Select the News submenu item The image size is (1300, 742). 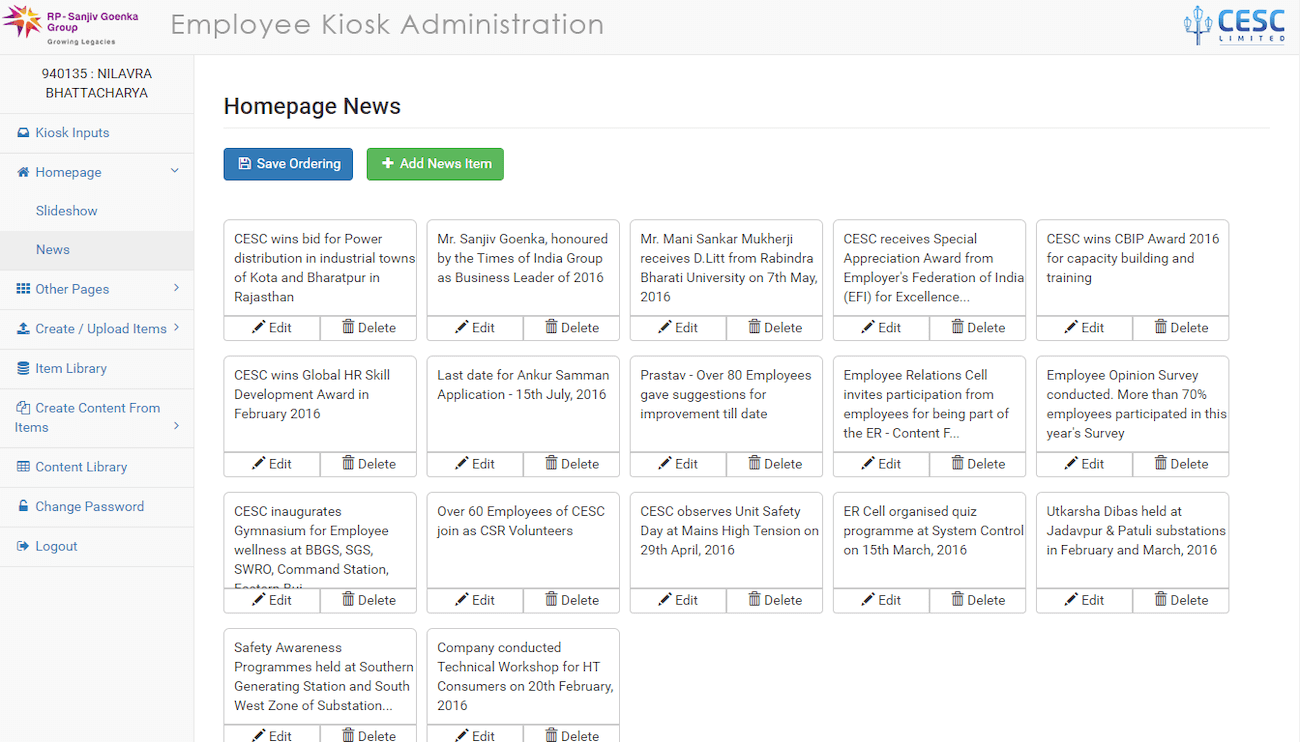[53, 250]
